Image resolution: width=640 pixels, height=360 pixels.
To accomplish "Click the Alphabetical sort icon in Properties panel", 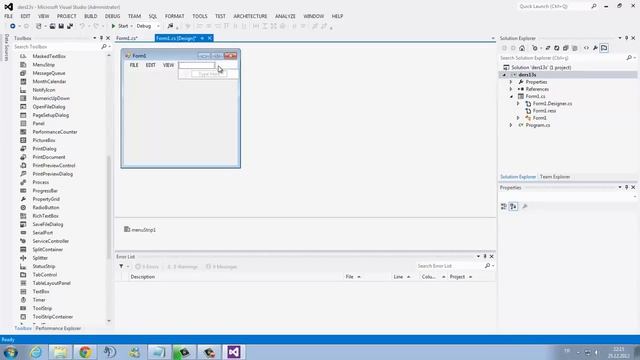I will point(513,207).
